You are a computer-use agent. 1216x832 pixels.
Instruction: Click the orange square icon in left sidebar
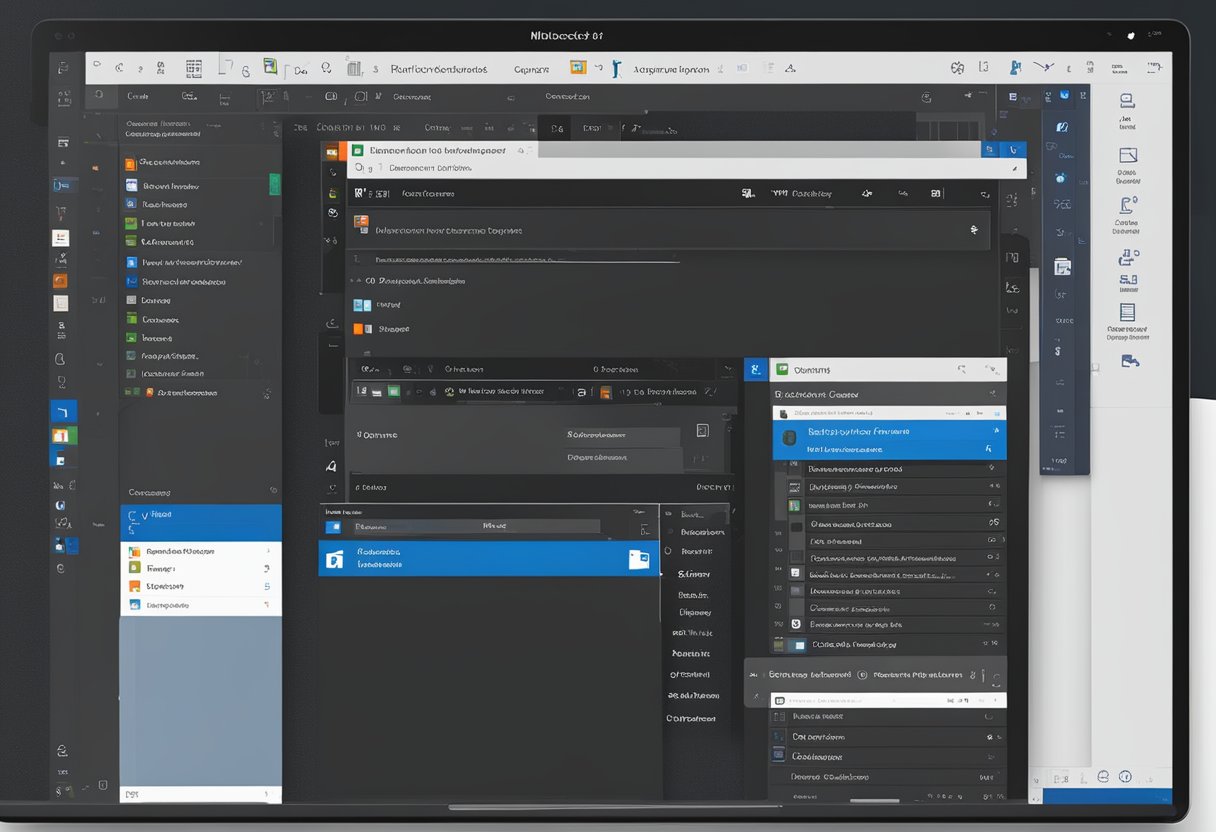60,281
